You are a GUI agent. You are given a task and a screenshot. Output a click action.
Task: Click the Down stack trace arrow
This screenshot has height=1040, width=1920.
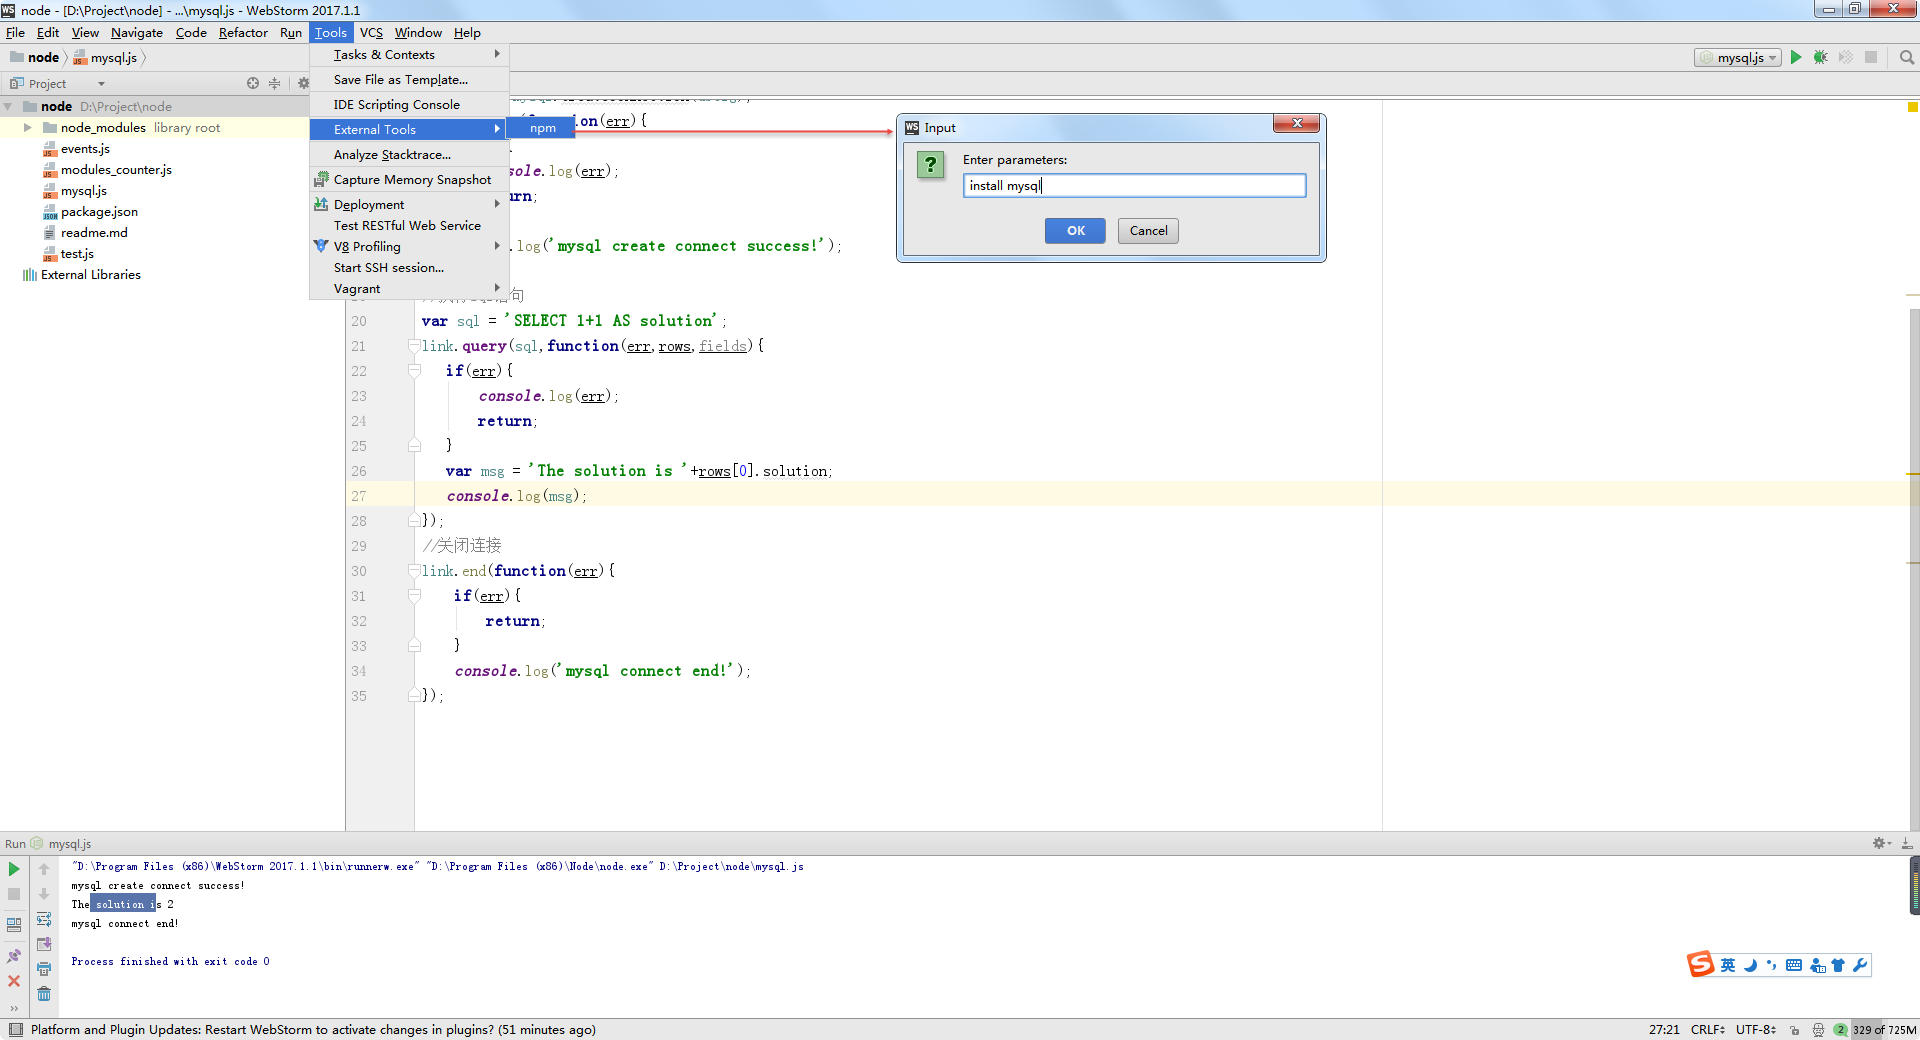pyautogui.click(x=44, y=895)
